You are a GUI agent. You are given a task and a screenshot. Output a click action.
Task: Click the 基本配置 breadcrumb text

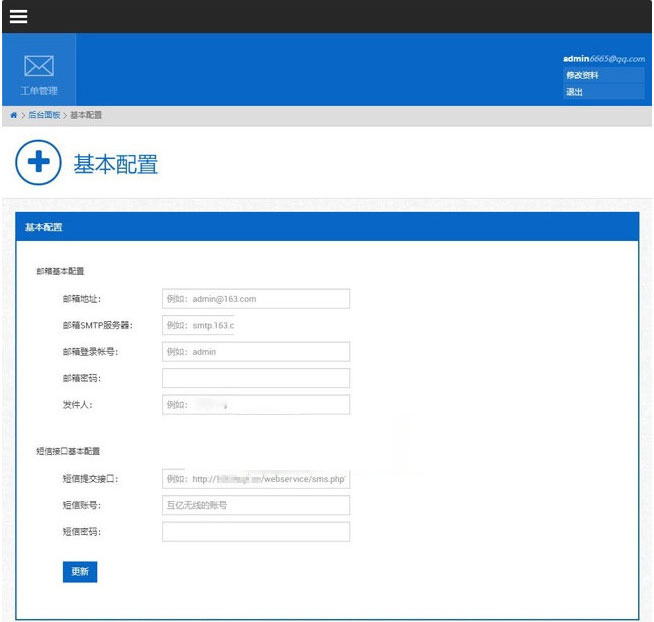pyautogui.click(x=86, y=115)
